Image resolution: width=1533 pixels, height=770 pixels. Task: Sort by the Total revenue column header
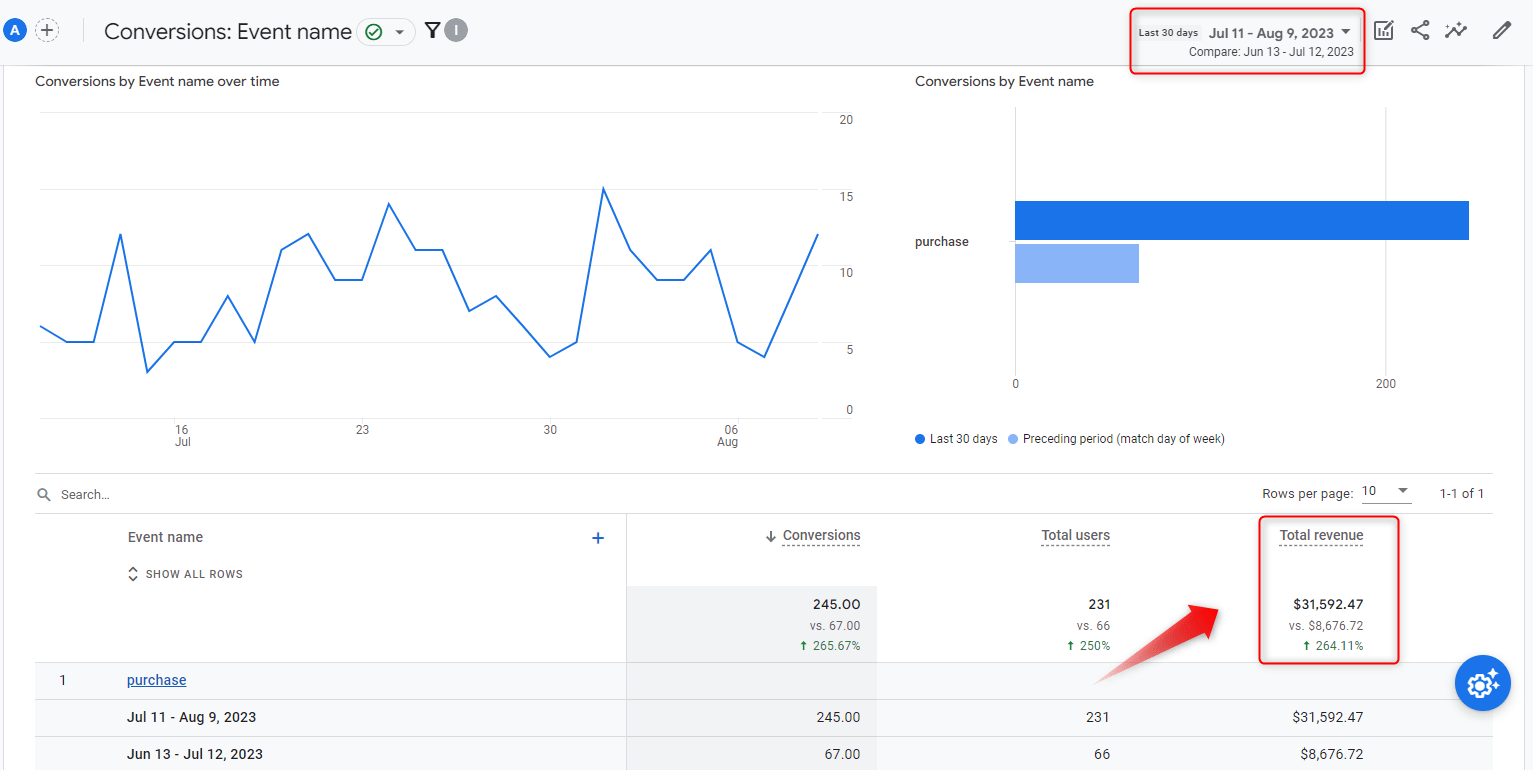(1321, 536)
